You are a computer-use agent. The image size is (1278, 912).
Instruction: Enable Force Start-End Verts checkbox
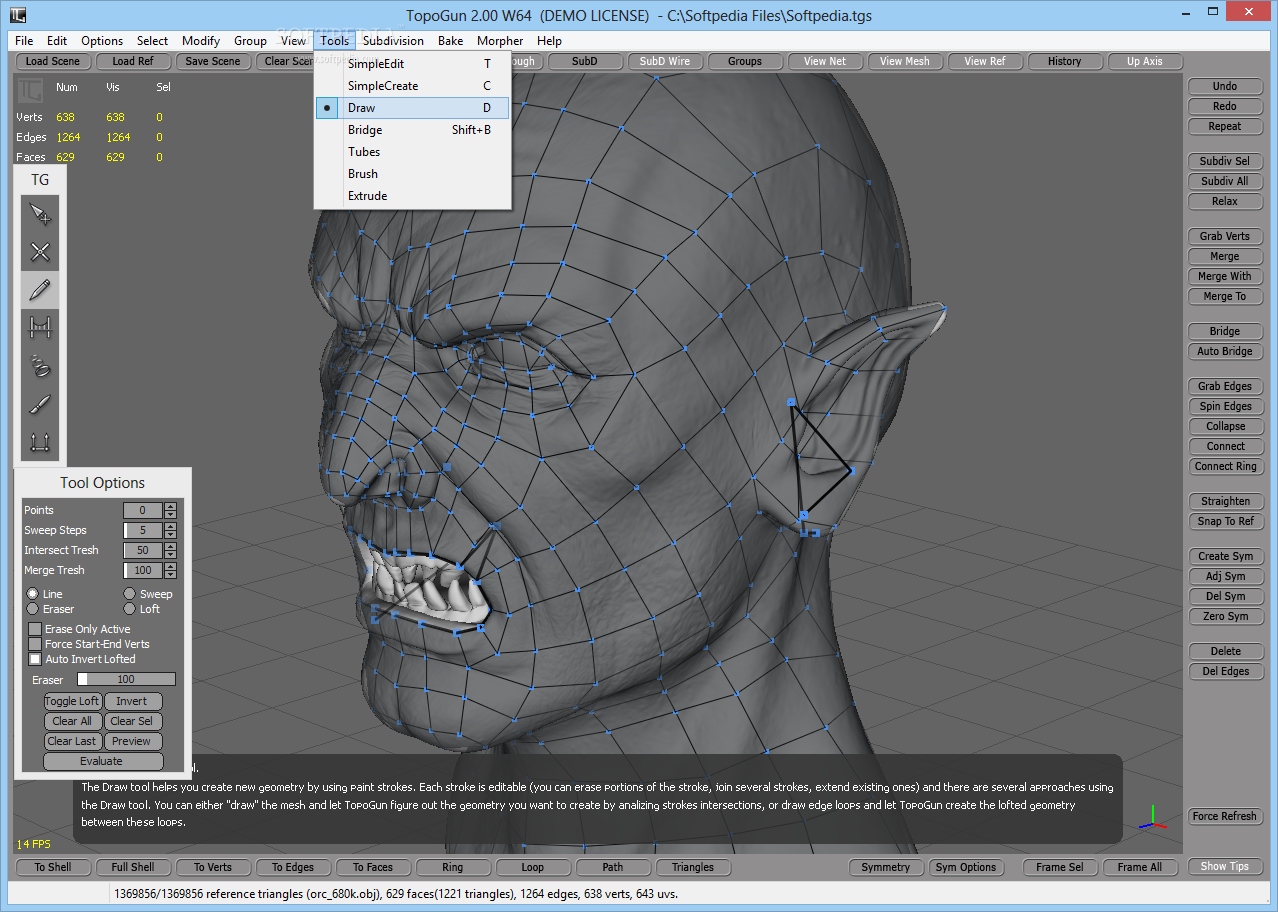[35, 644]
